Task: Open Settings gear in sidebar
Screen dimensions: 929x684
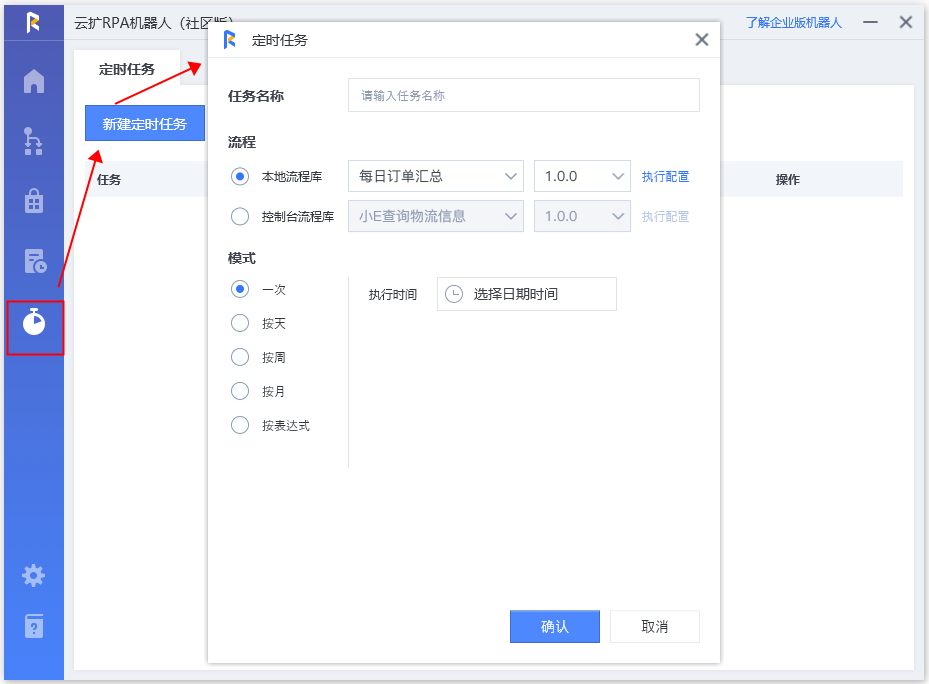Action: click(33, 575)
